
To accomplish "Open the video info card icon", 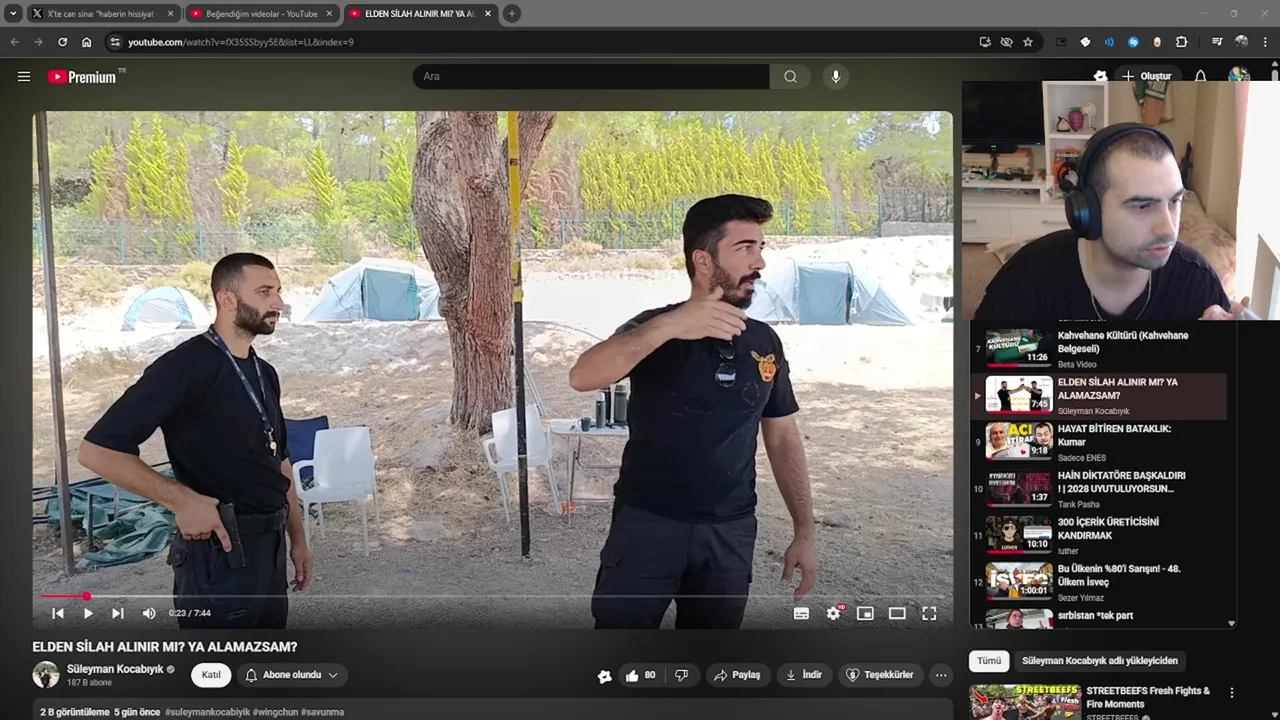I will pos(933,127).
